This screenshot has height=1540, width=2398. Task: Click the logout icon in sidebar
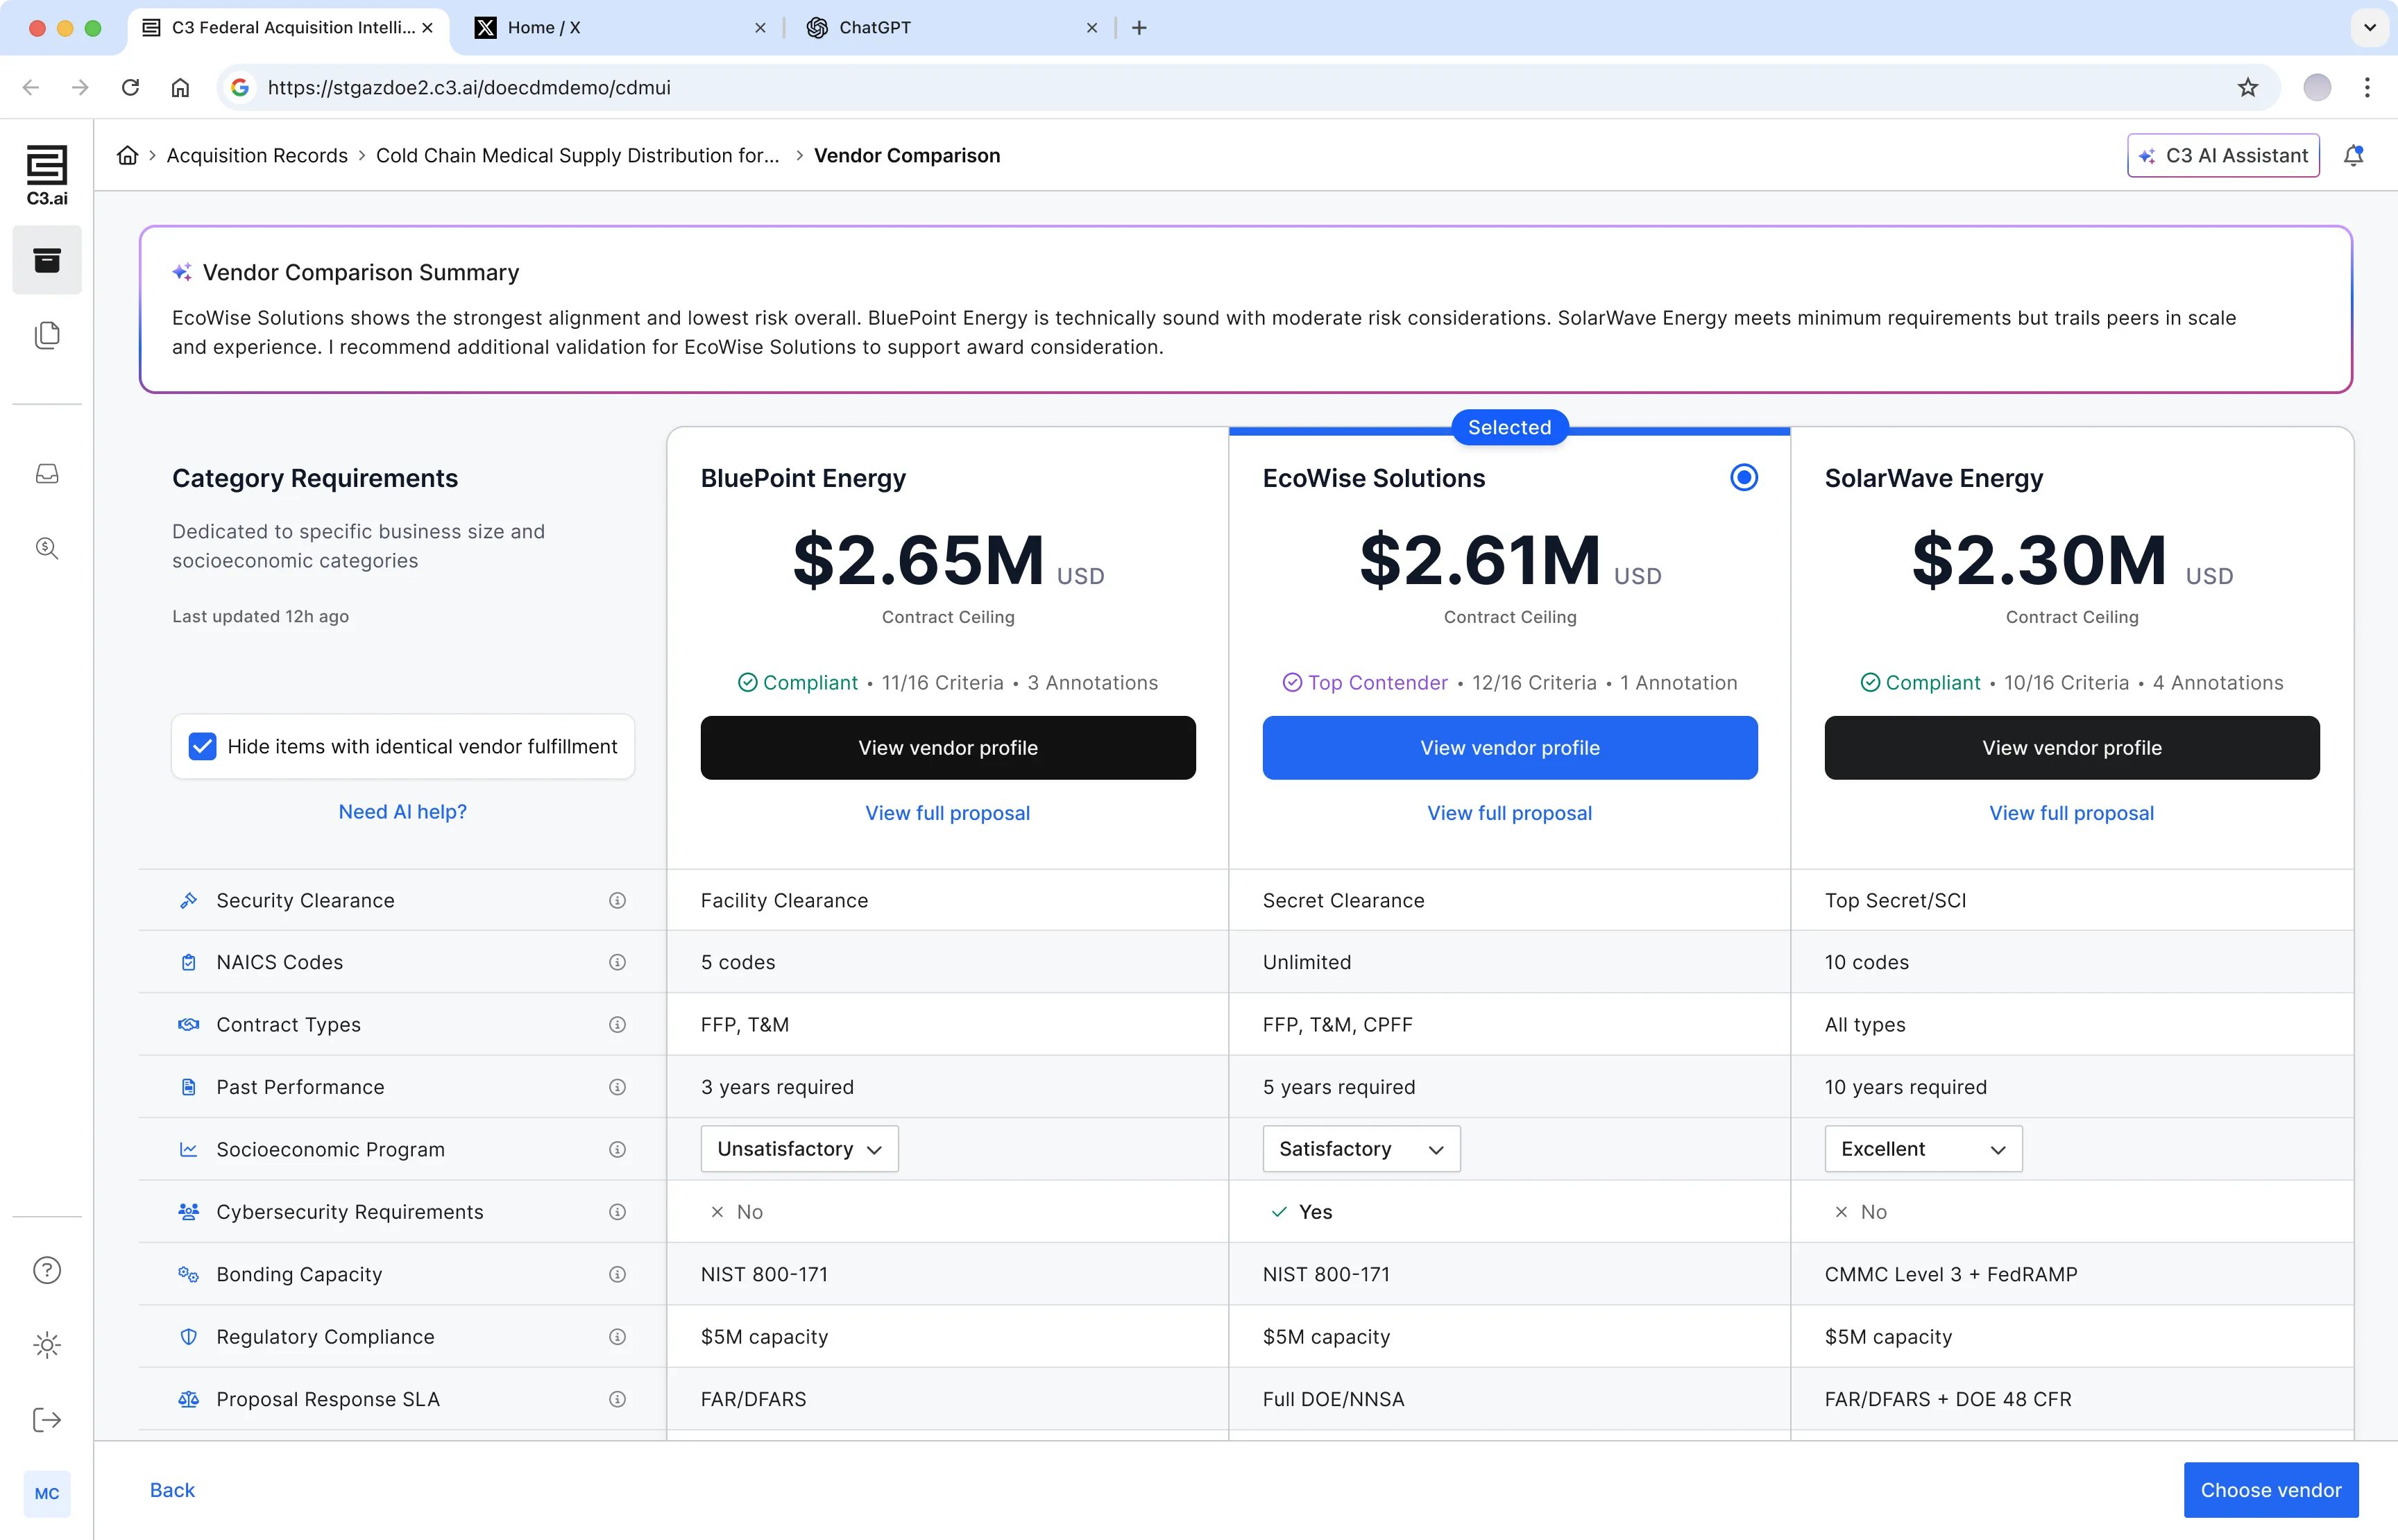click(x=47, y=1420)
